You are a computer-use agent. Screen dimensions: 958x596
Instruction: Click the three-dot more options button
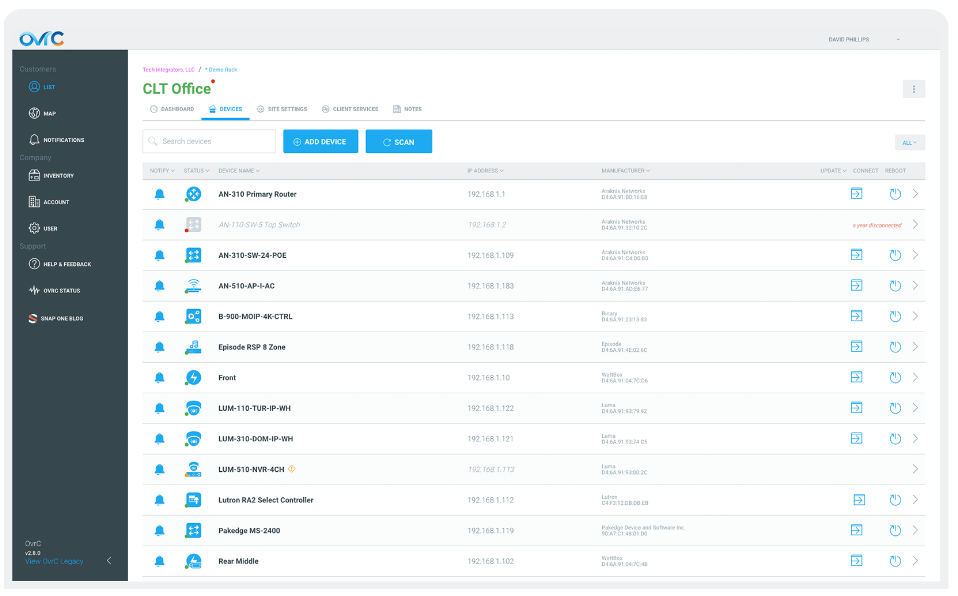pyautogui.click(x=913, y=89)
